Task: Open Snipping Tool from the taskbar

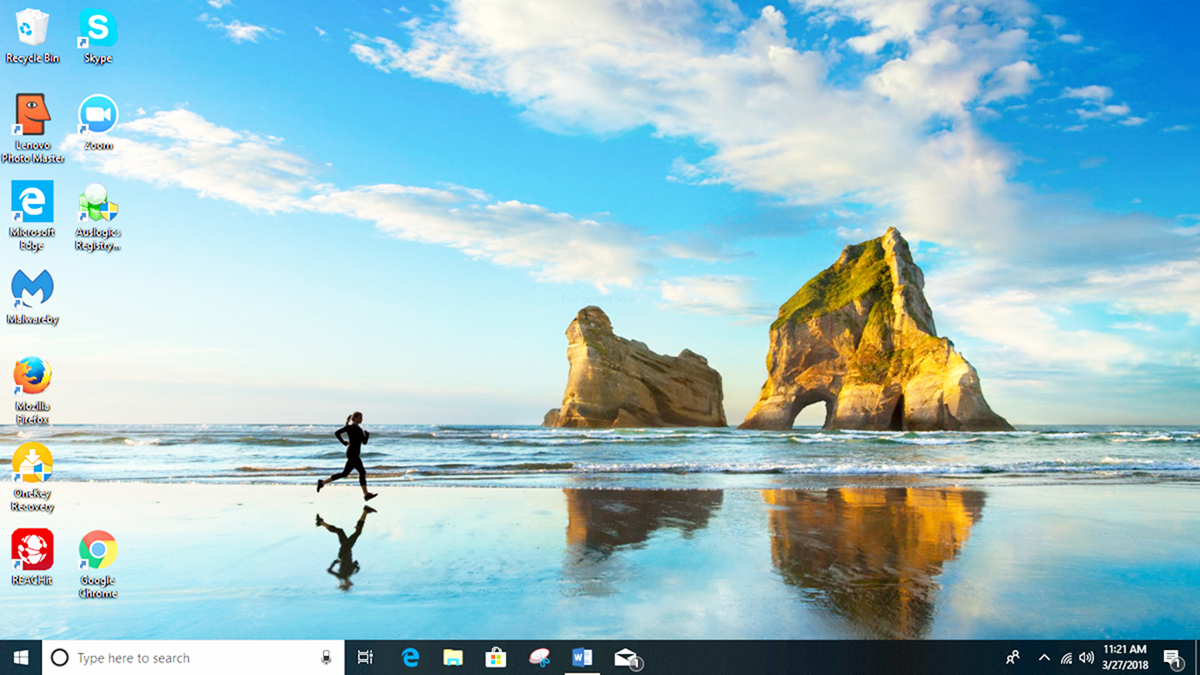Action: (x=539, y=657)
